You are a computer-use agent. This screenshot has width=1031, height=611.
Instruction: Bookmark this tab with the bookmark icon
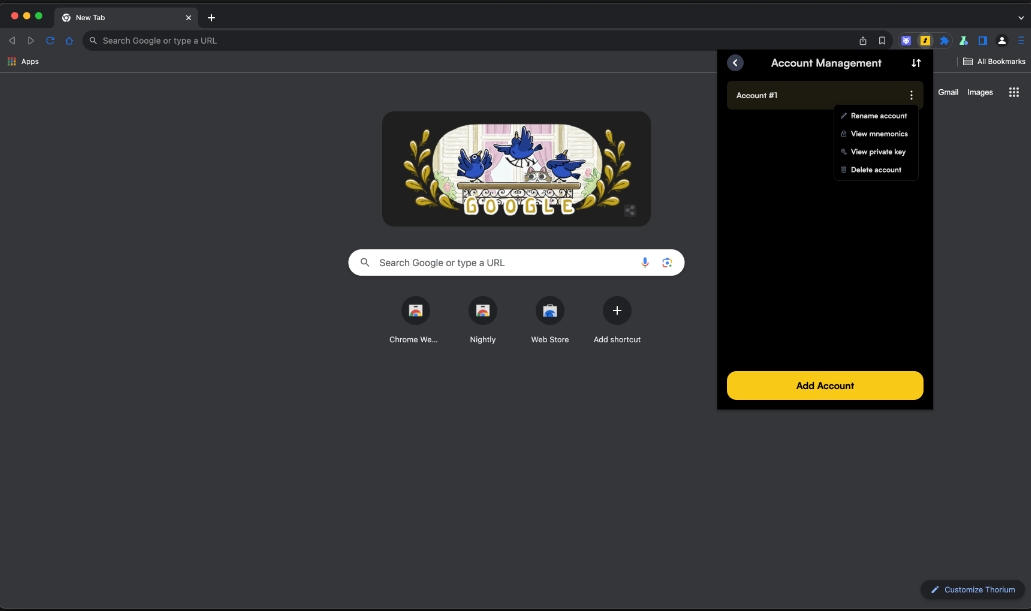coord(882,41)
